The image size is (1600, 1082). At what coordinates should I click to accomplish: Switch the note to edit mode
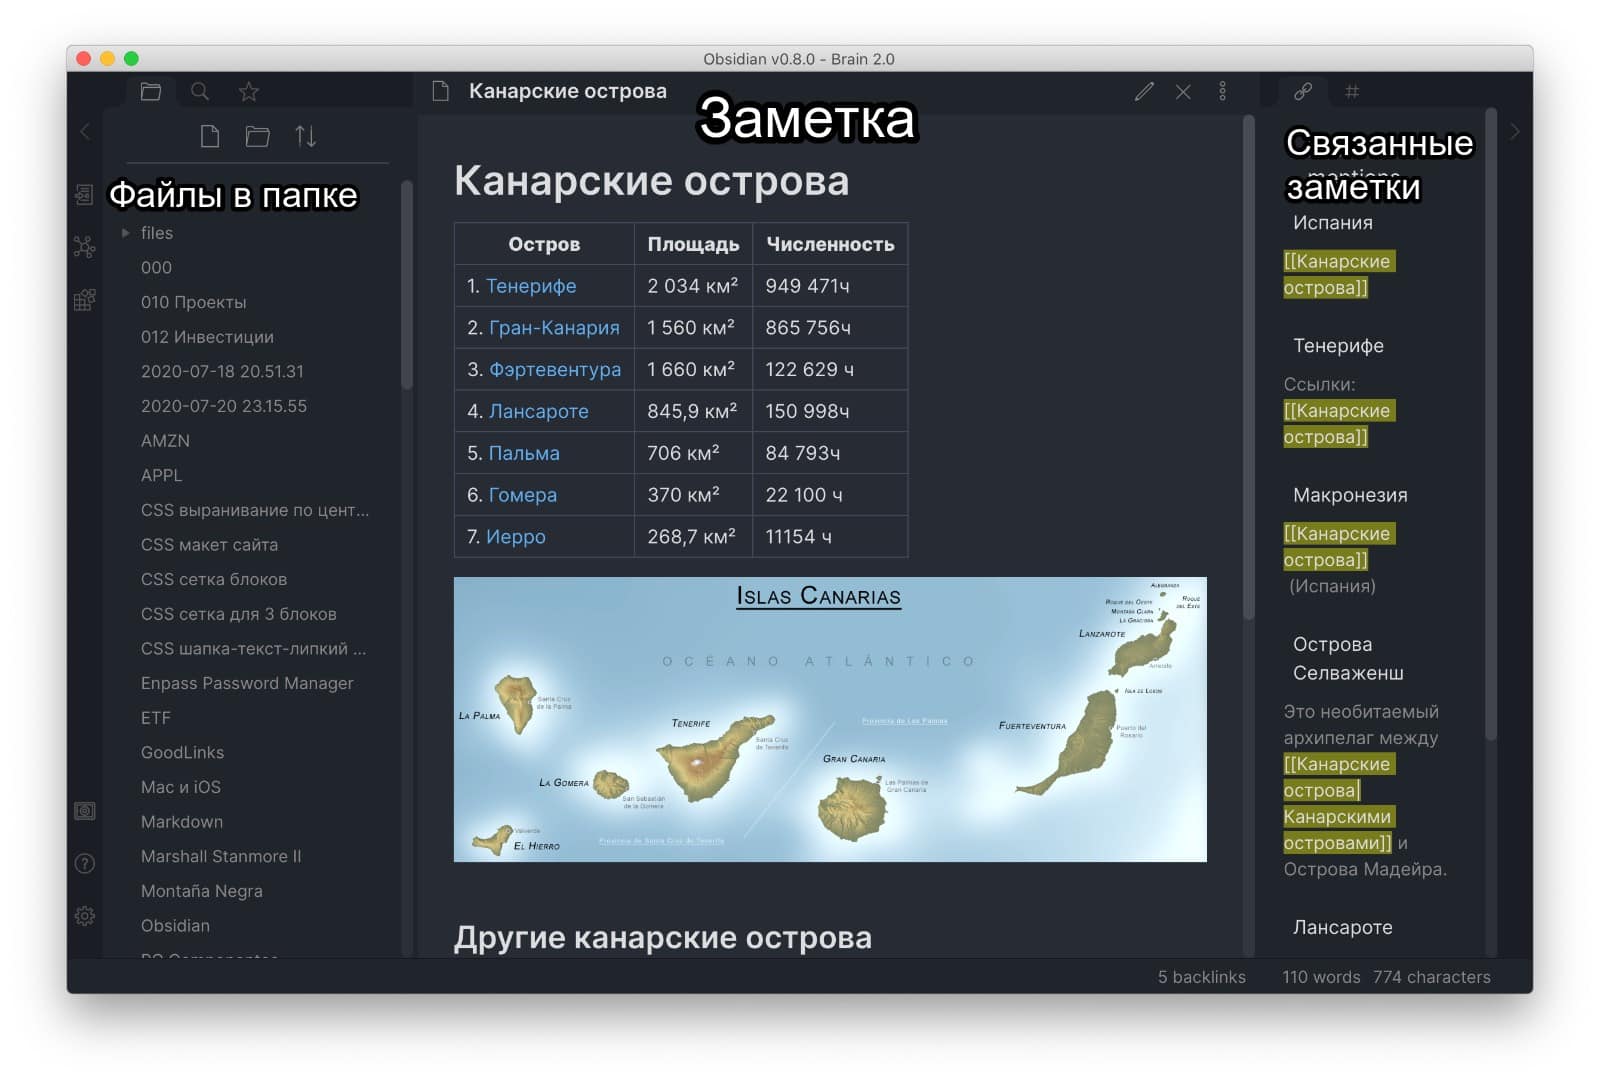[x=1144, y=92]
